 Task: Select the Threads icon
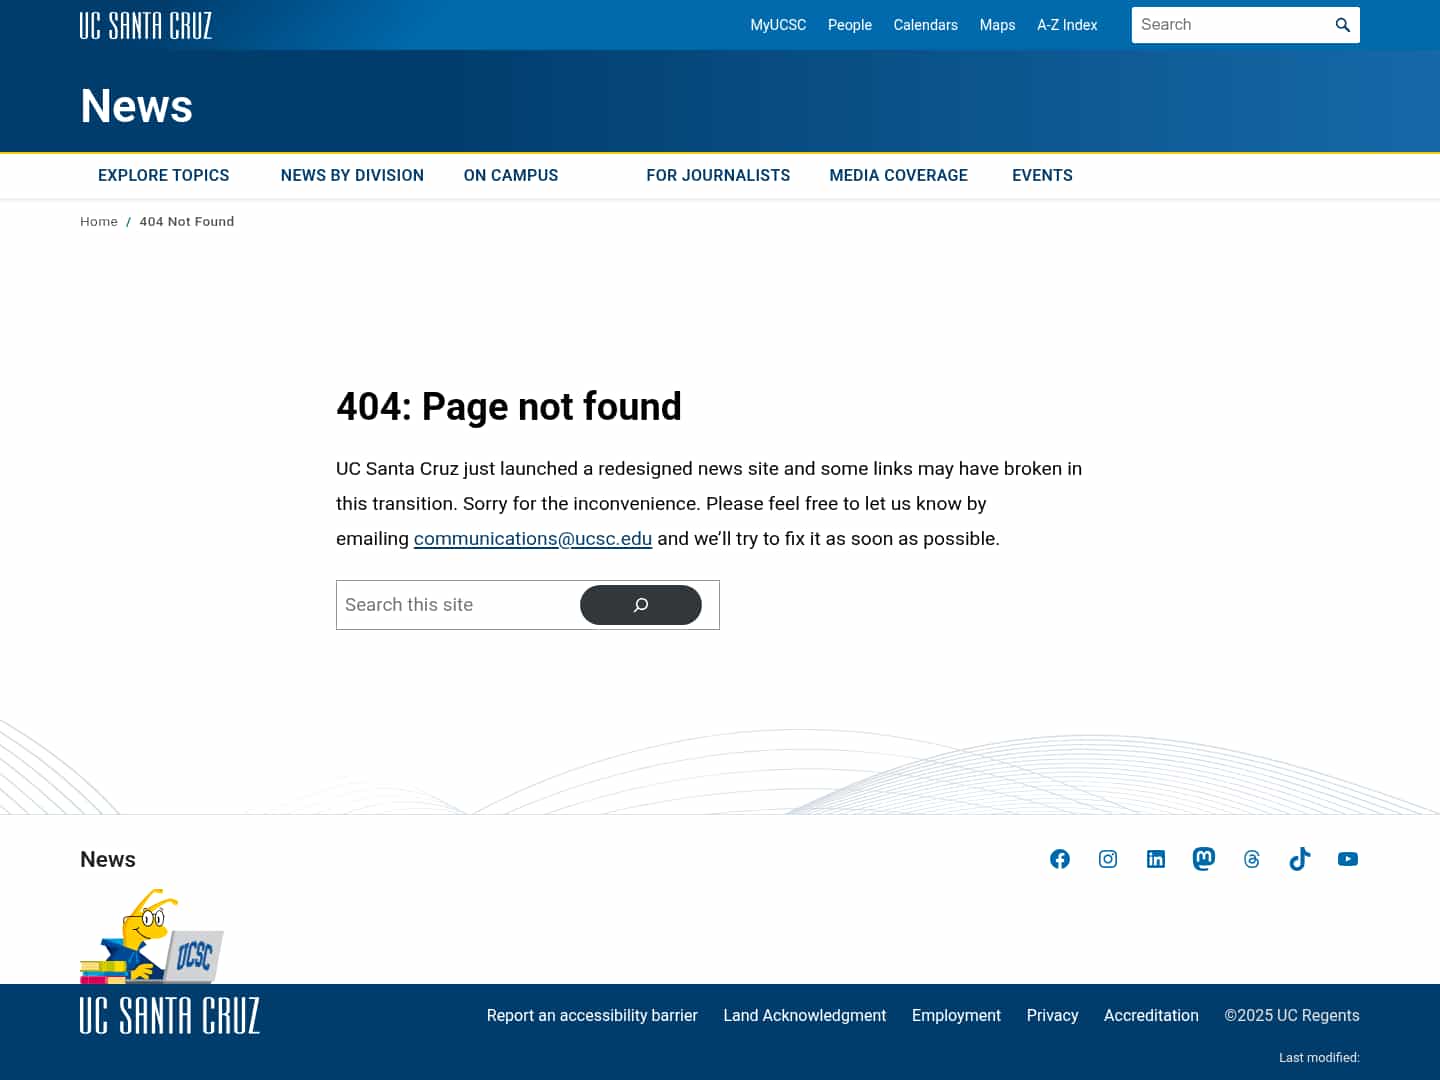pos(1252,859)
